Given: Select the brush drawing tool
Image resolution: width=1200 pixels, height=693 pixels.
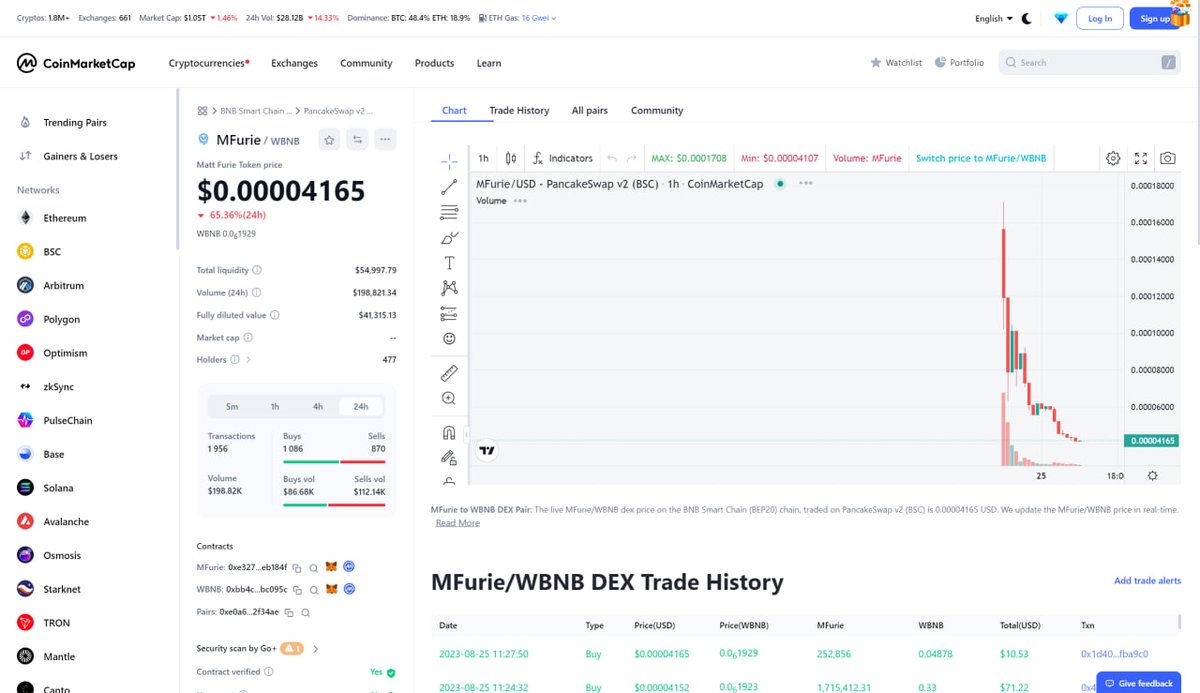Looking at the screenshot, I should coord(449,238).
